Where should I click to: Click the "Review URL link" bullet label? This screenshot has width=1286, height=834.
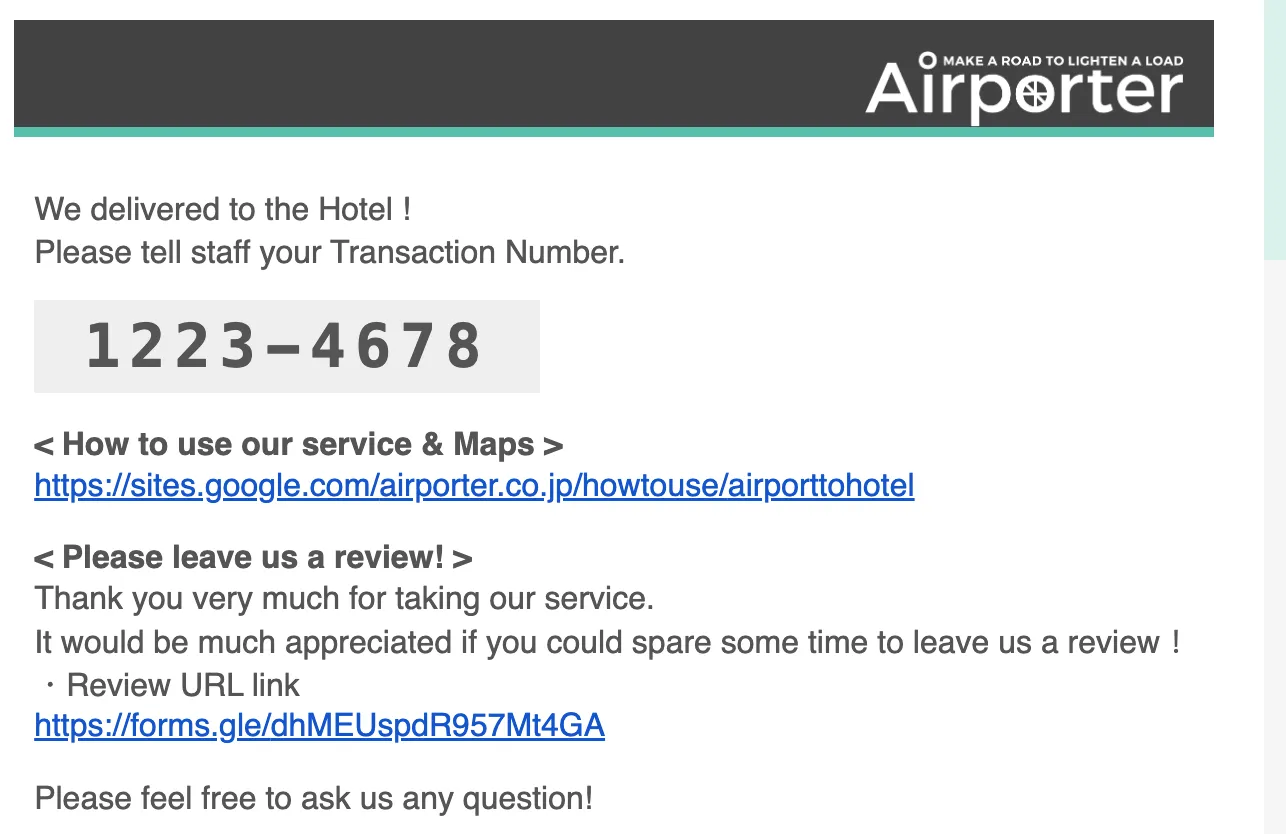click(183, 685)
